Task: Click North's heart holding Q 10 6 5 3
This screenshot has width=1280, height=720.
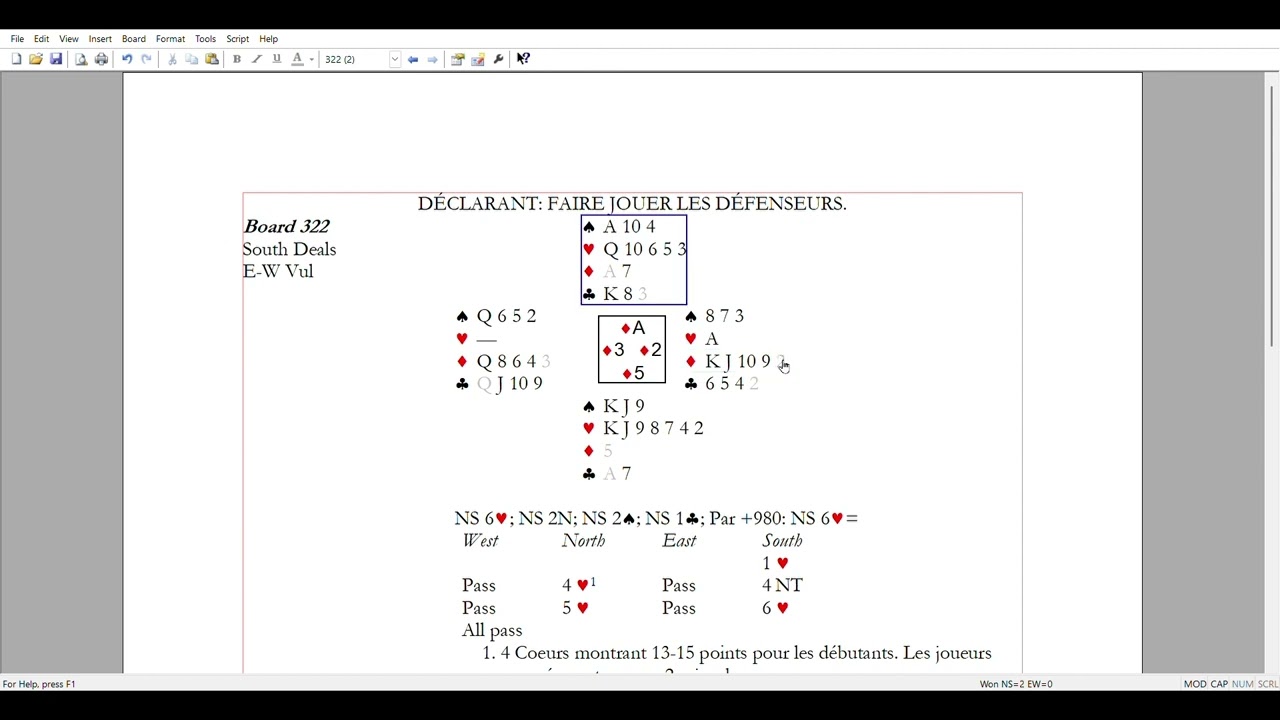Action: [634, 249]
